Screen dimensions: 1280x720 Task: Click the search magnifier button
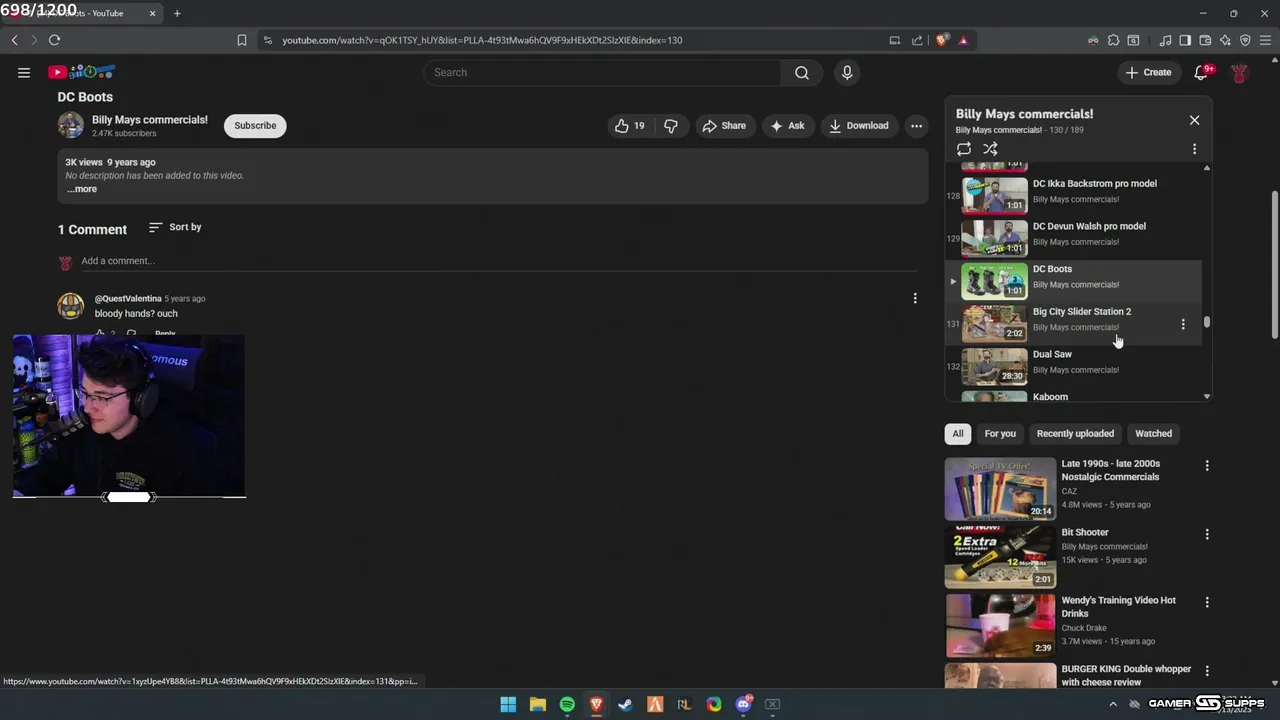[802, 72]
